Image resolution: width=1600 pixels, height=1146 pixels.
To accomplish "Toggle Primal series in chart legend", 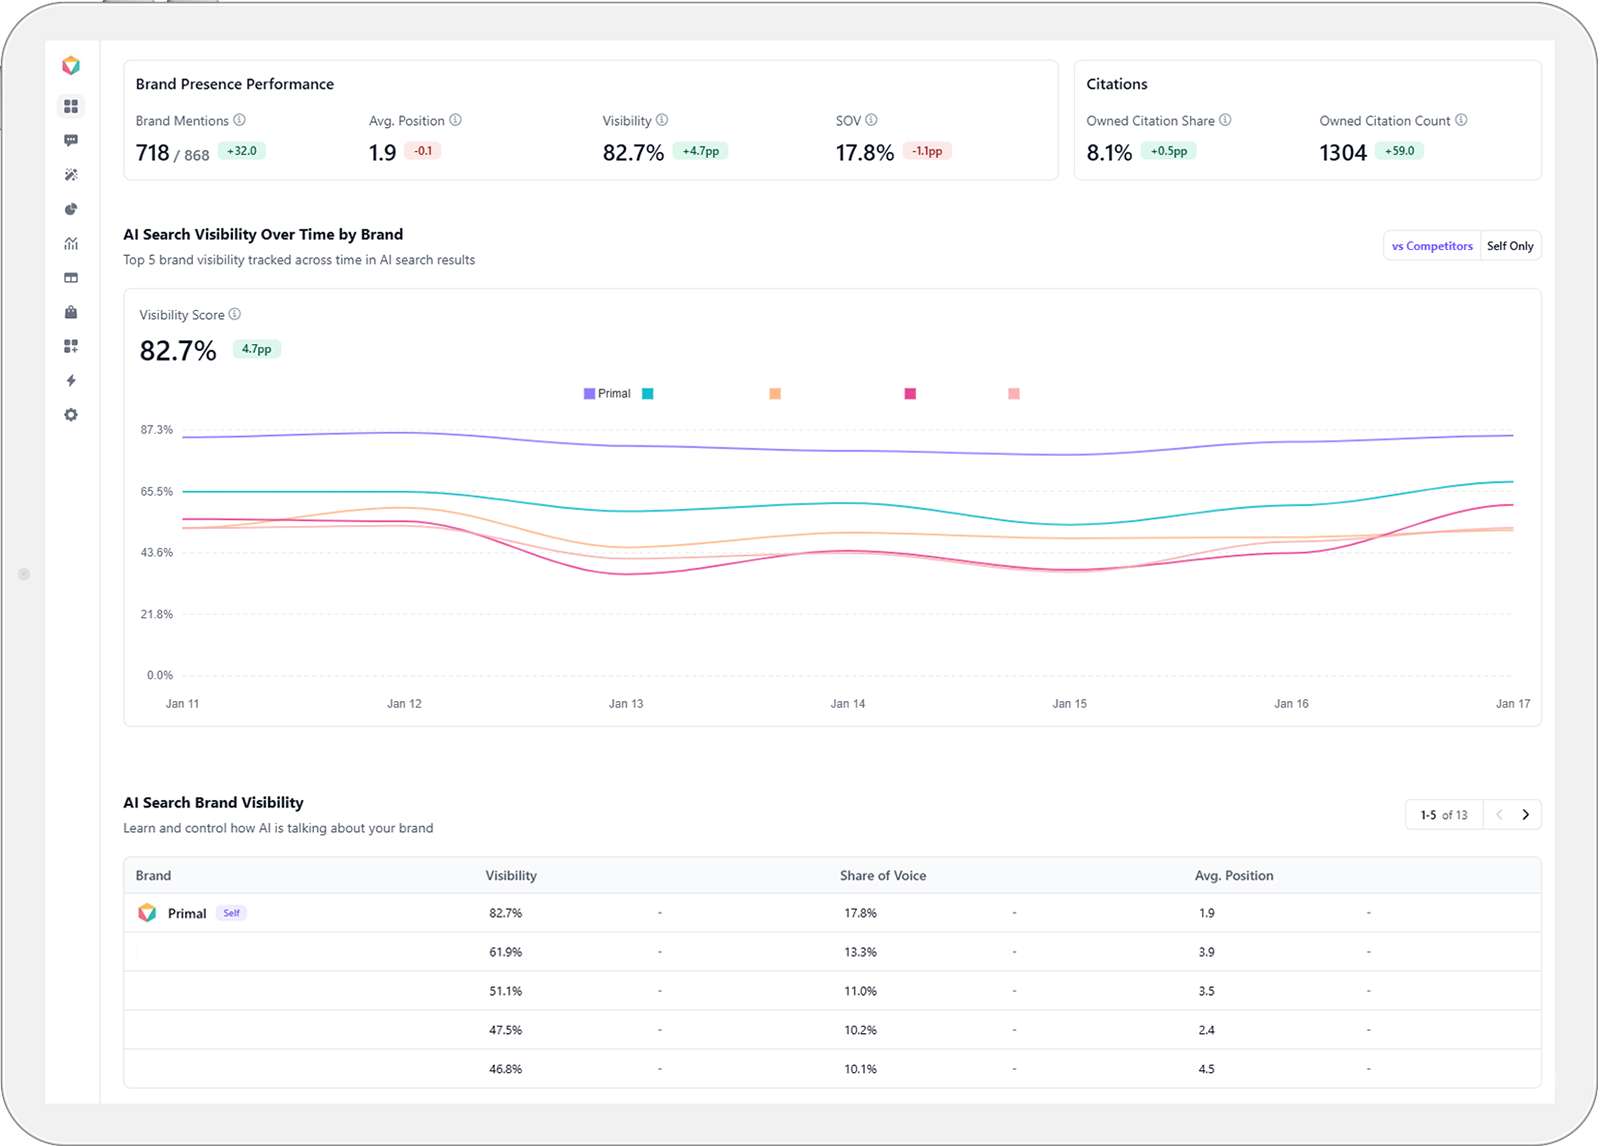I will (x=607, y=394).
